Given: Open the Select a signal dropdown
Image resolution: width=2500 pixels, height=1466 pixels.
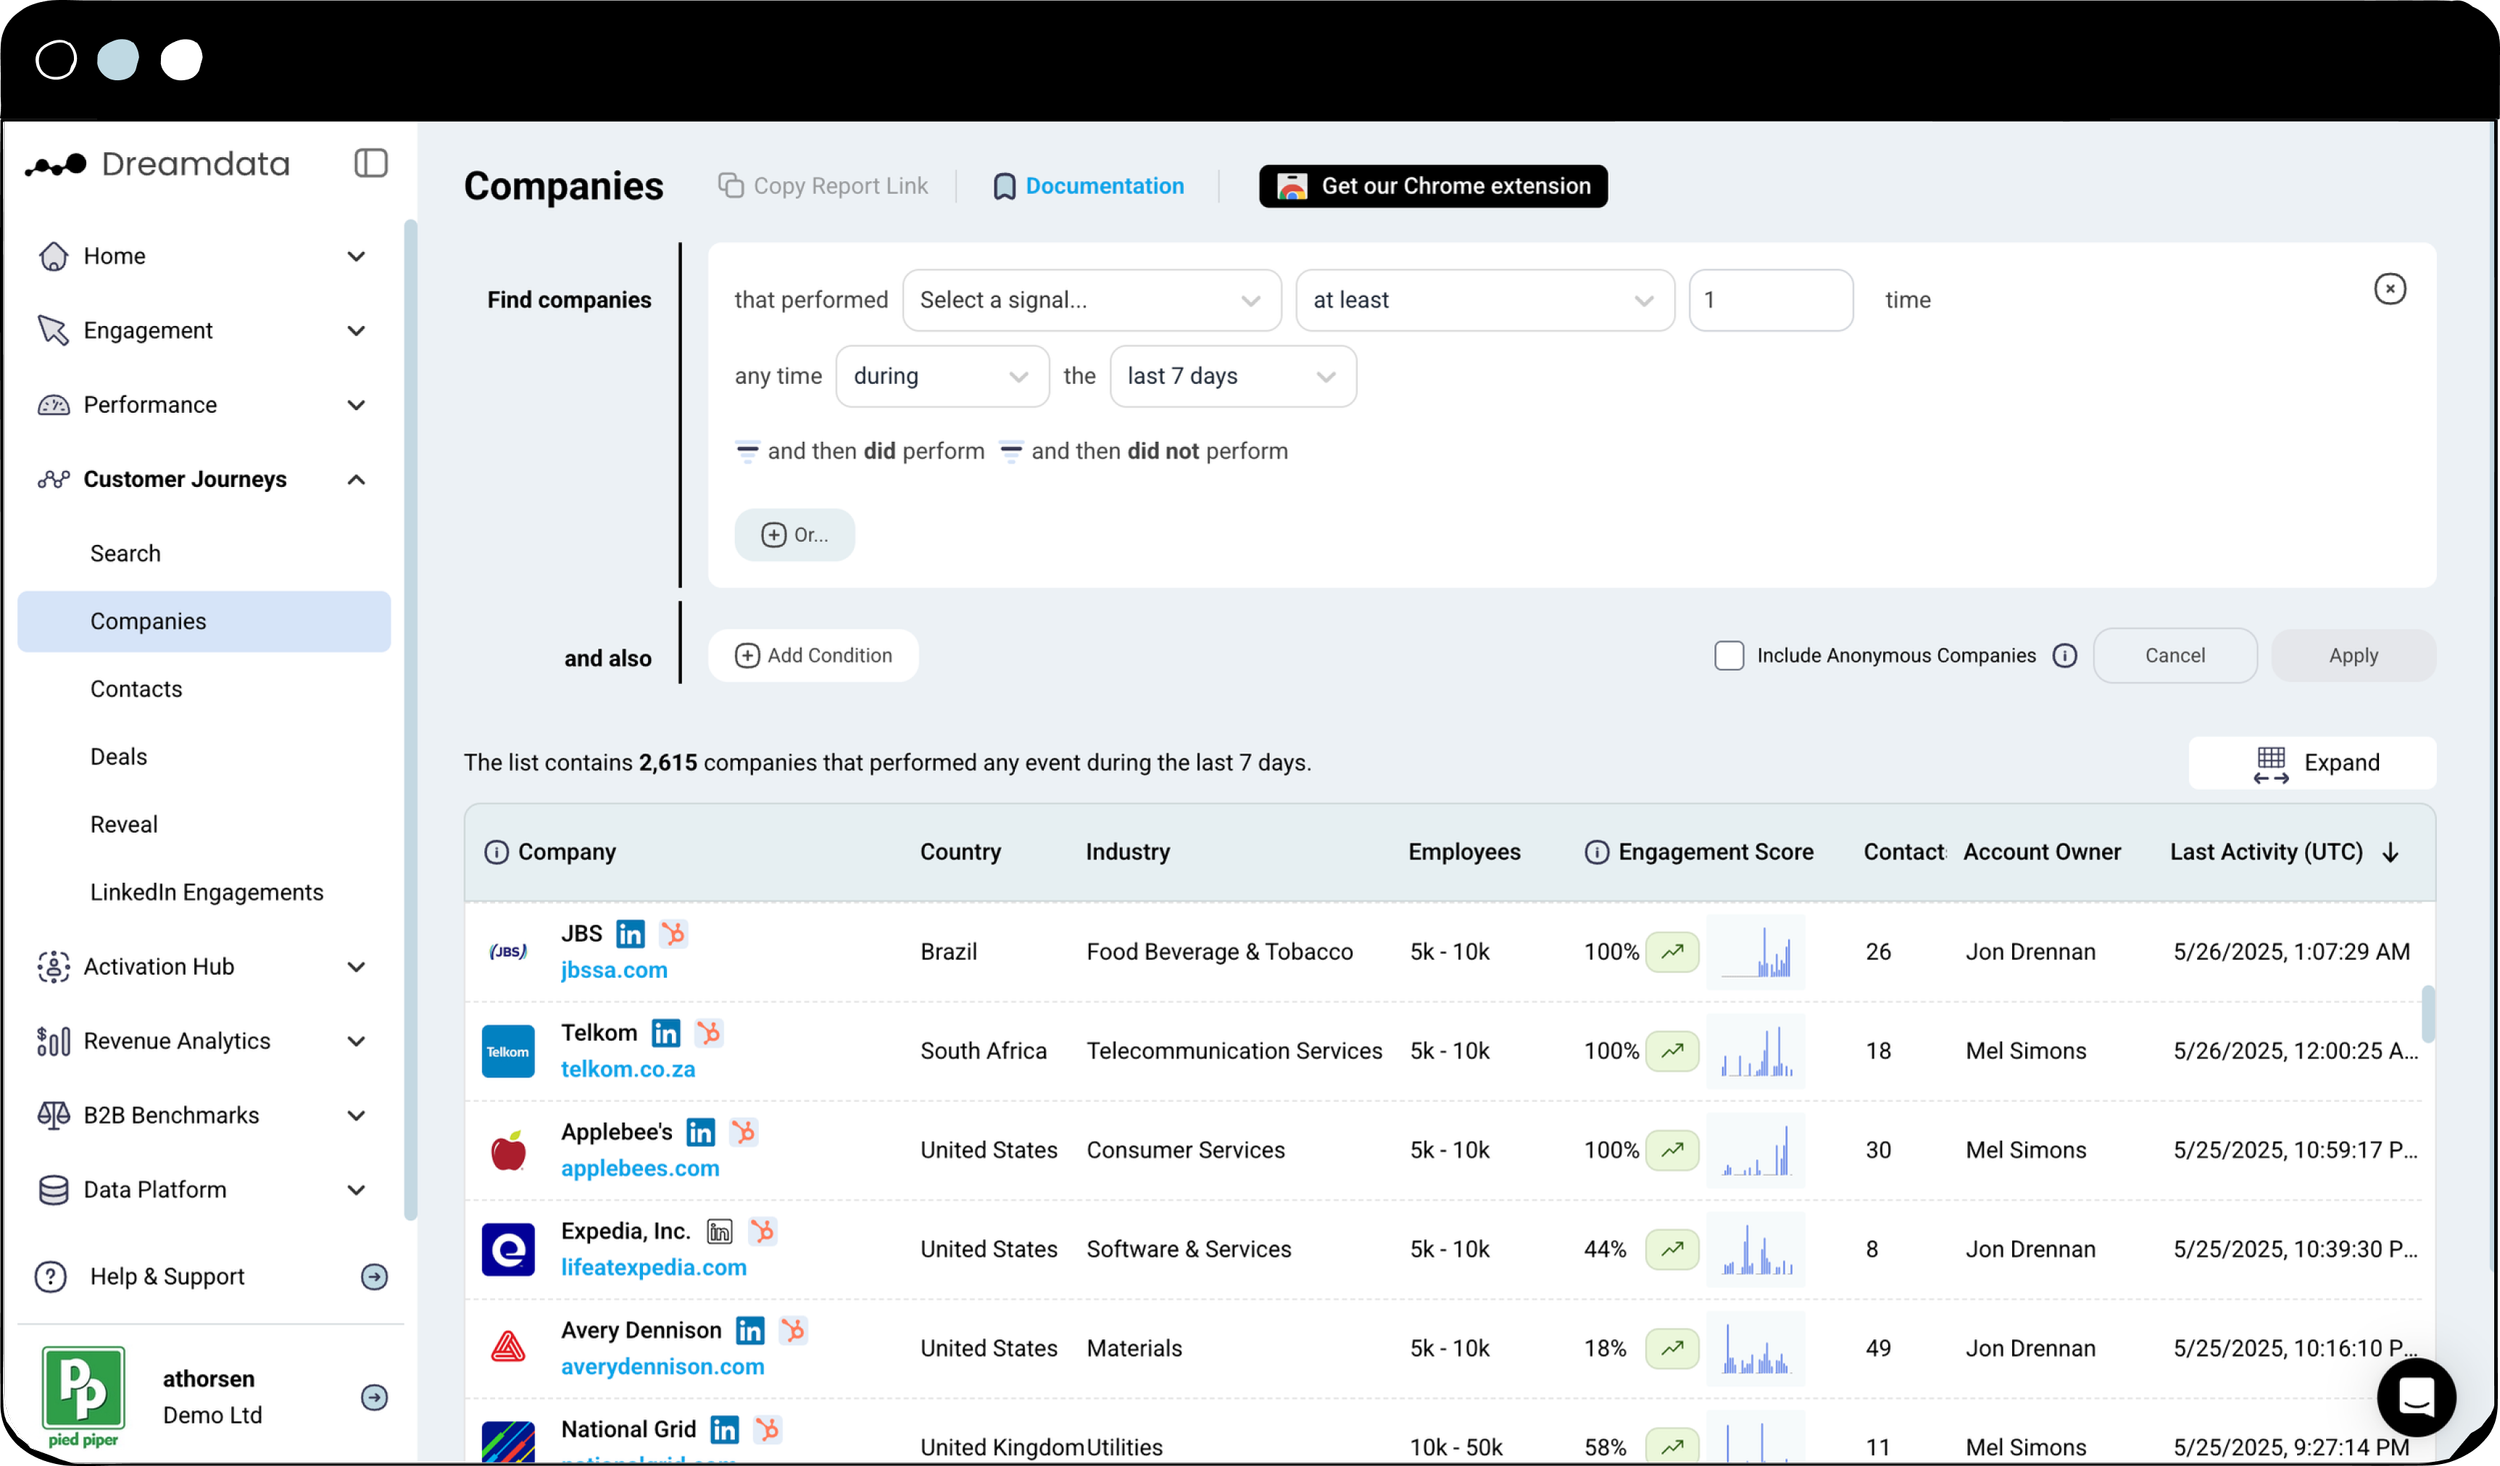Looking at the screenshot, I should [1091, 300].
